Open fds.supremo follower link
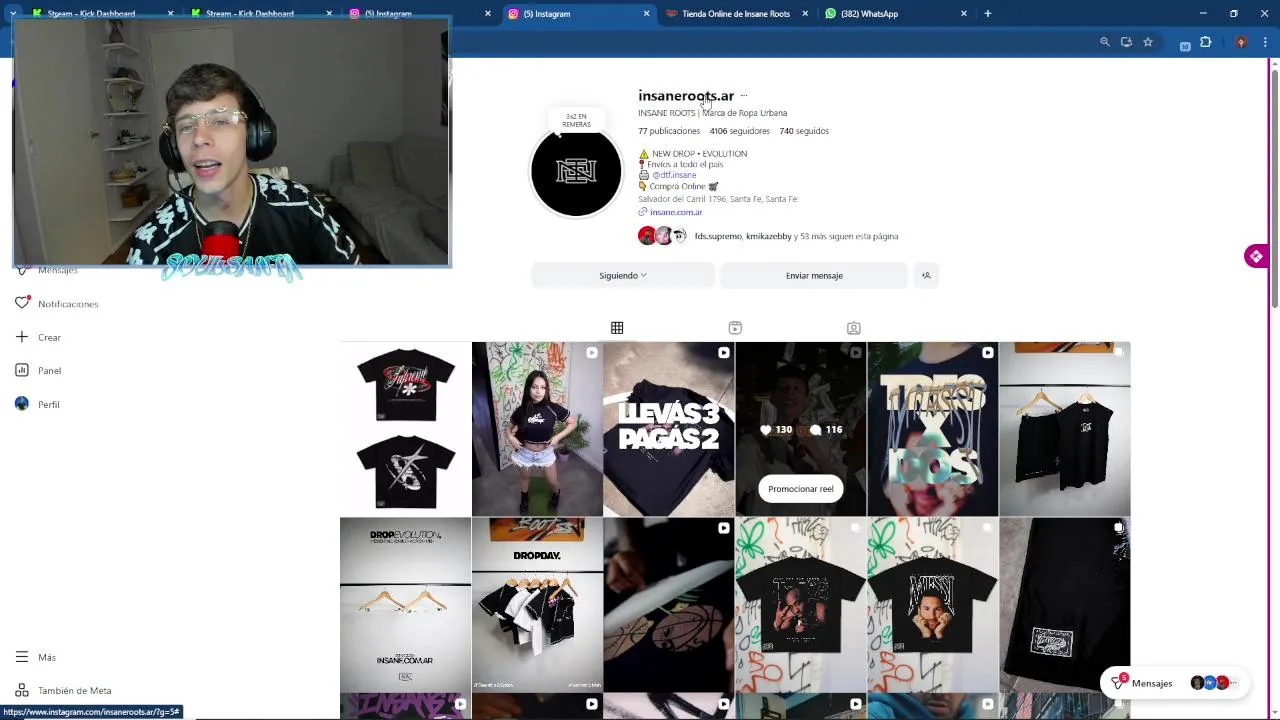This screenshot has height=720, width=1280. pyautogui.click(x=718, y=236)
